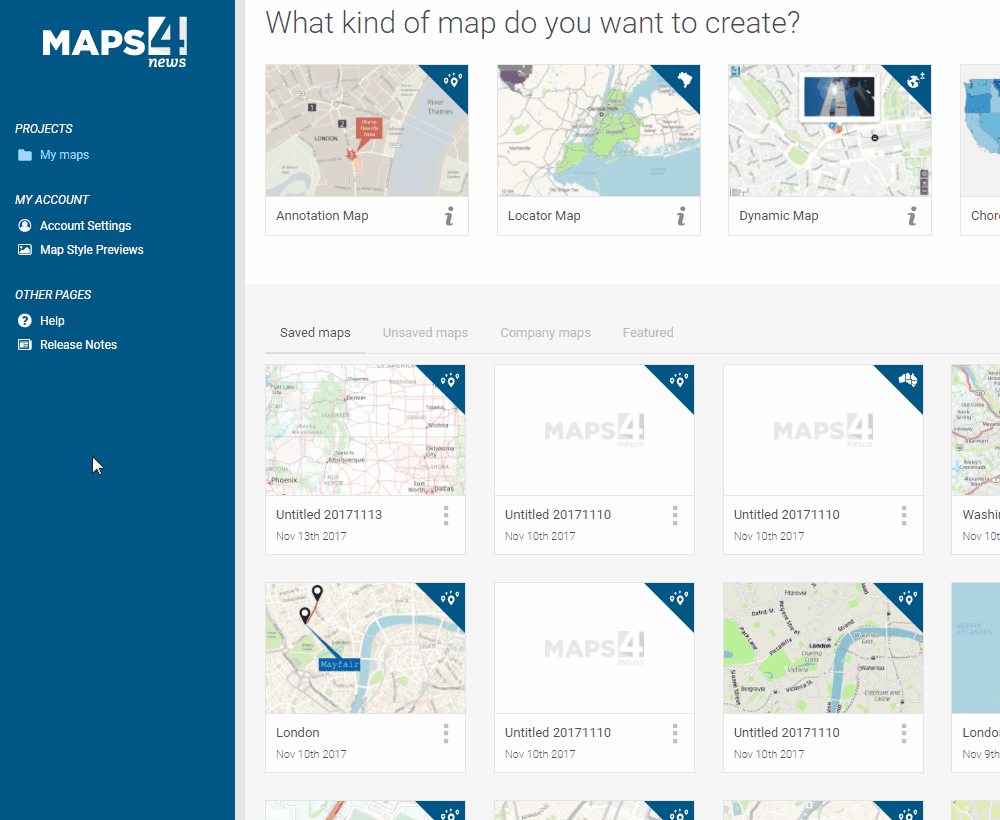Select the Featured tab

[648, 333]
